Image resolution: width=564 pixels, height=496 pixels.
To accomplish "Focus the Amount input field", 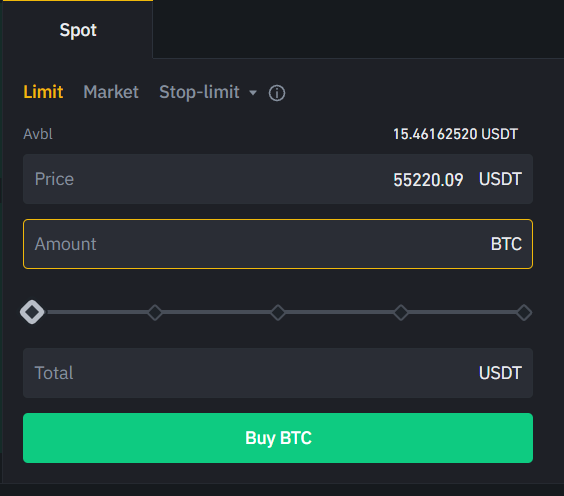I will click(278, 244).
